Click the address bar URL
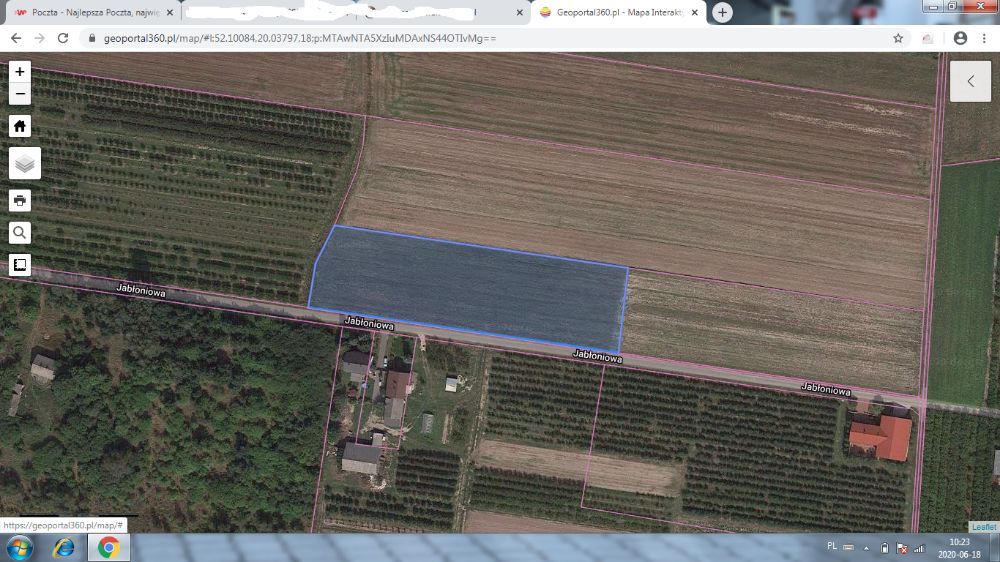 pos(300,38)
